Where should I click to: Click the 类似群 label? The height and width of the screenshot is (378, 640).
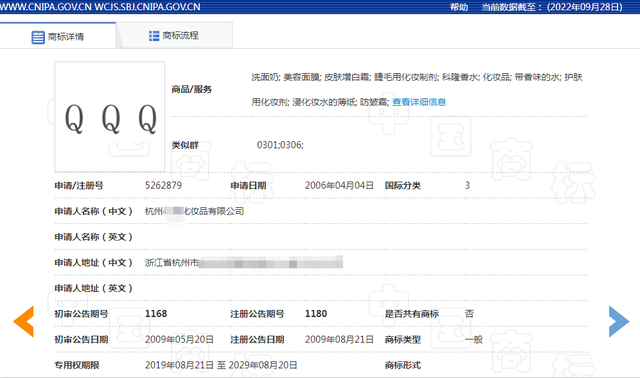click(x=185, y=145)
